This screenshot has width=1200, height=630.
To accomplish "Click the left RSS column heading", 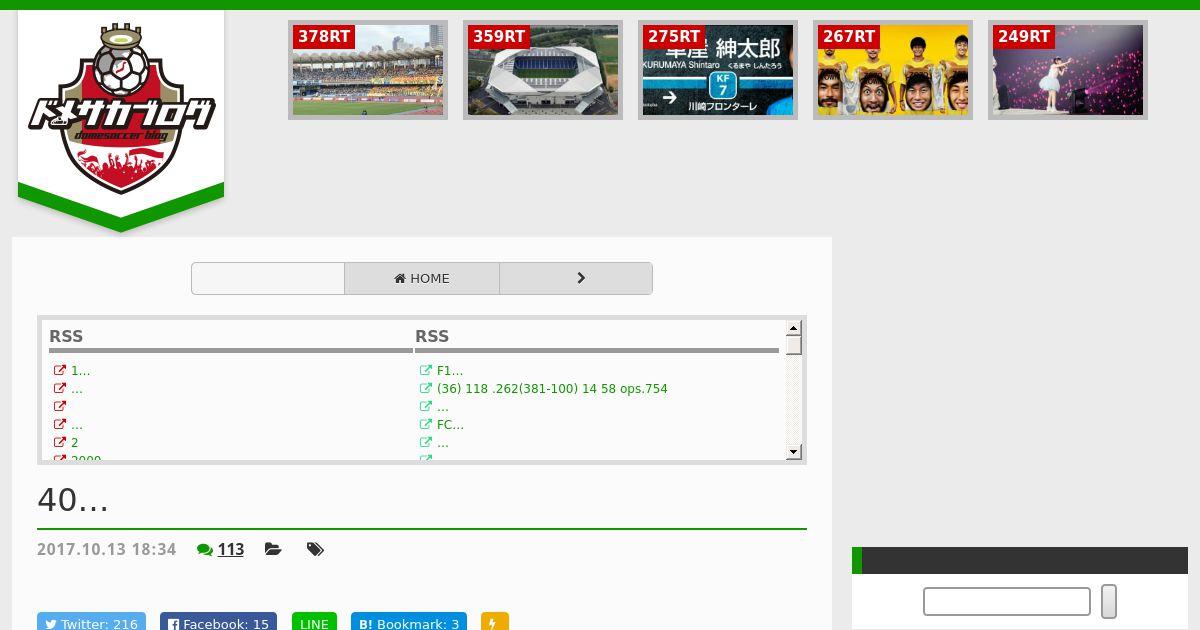I will [x=66, y=336].
